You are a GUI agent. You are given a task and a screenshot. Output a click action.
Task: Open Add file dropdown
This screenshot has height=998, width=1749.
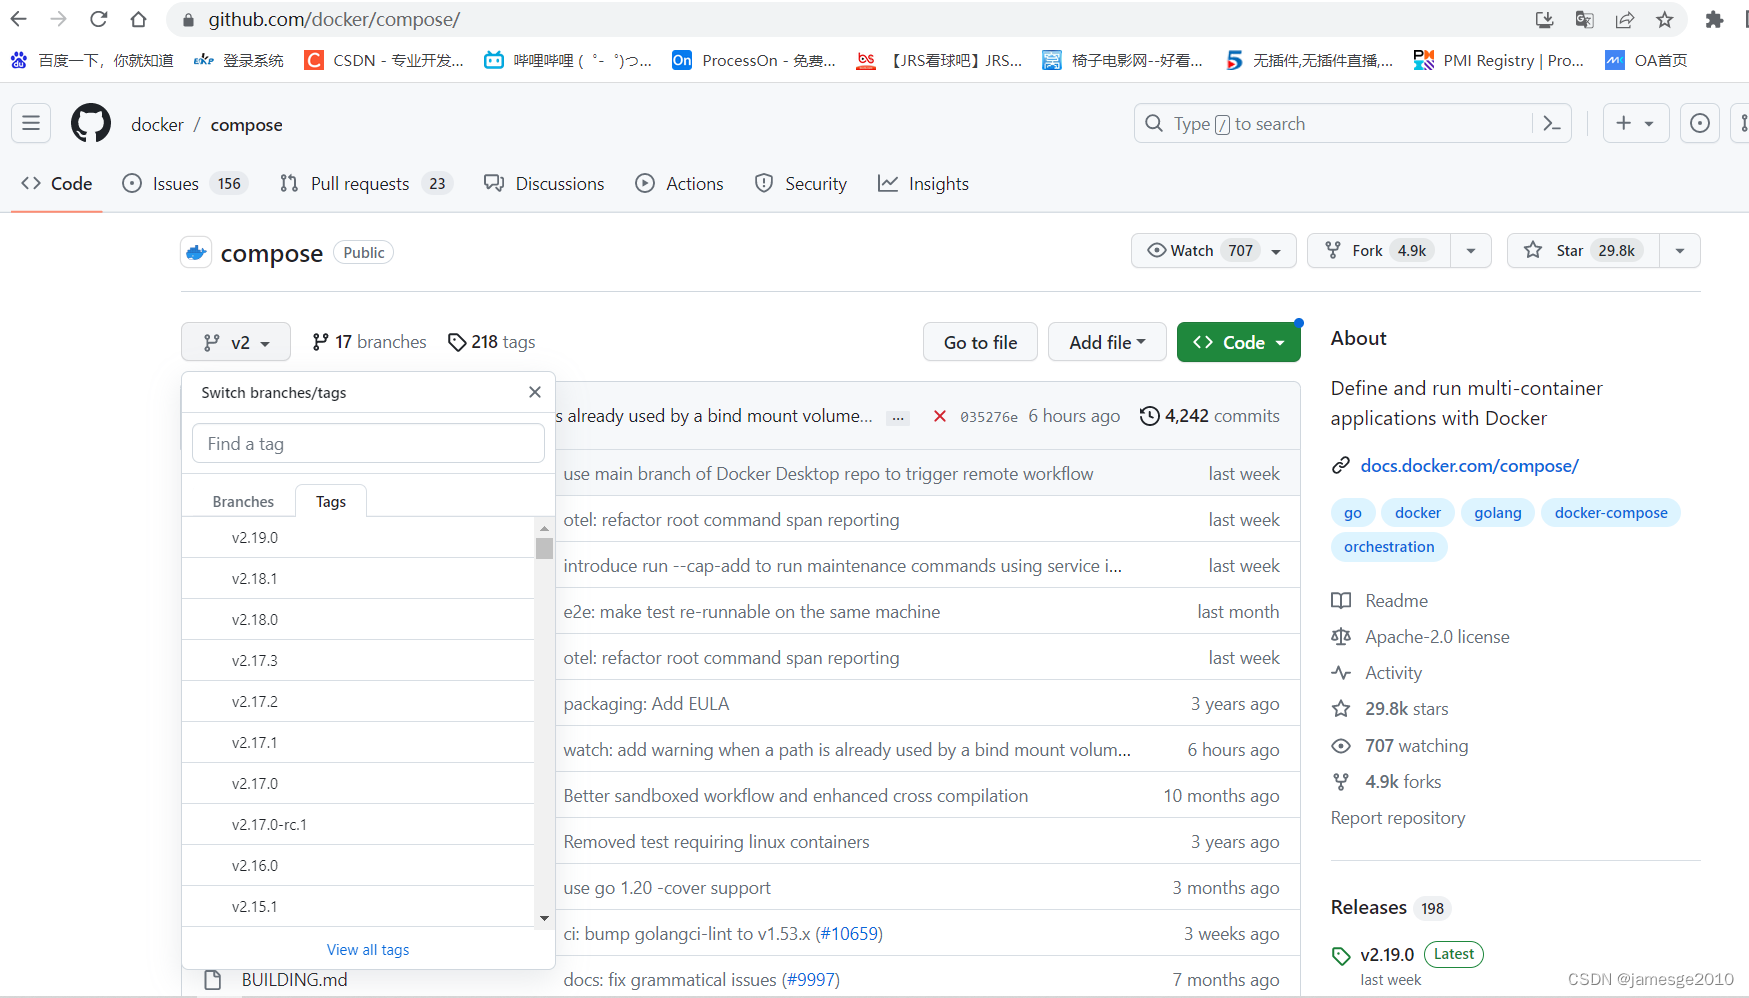1107,342
